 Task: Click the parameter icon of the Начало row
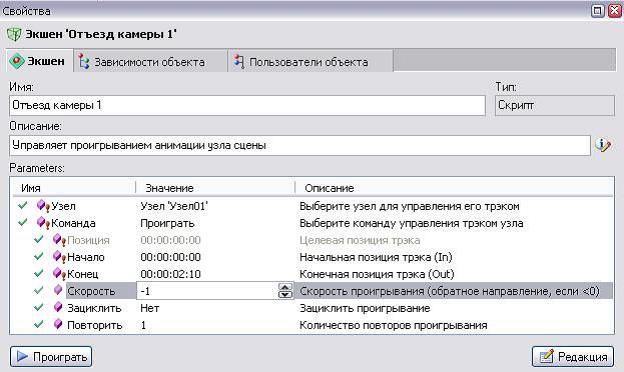(x=59, y=257)
